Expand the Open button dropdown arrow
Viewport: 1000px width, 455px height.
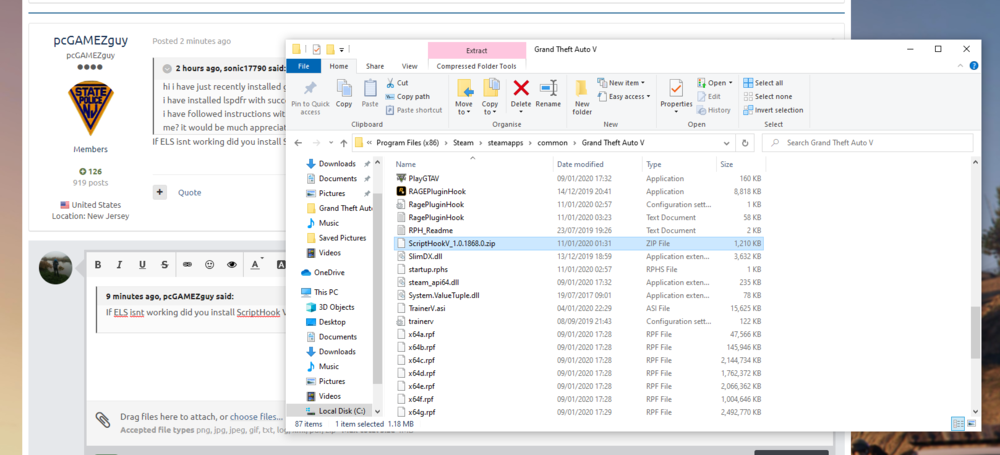coord(730,83)
